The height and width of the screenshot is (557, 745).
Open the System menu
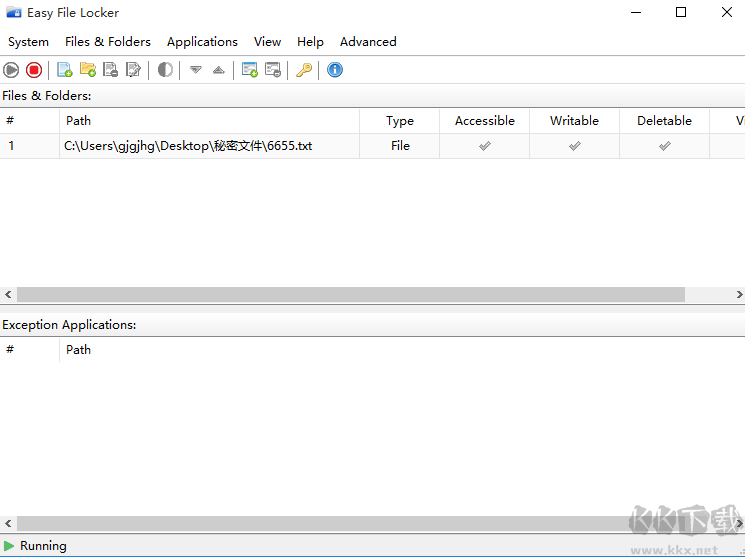[x=29, y=42]
